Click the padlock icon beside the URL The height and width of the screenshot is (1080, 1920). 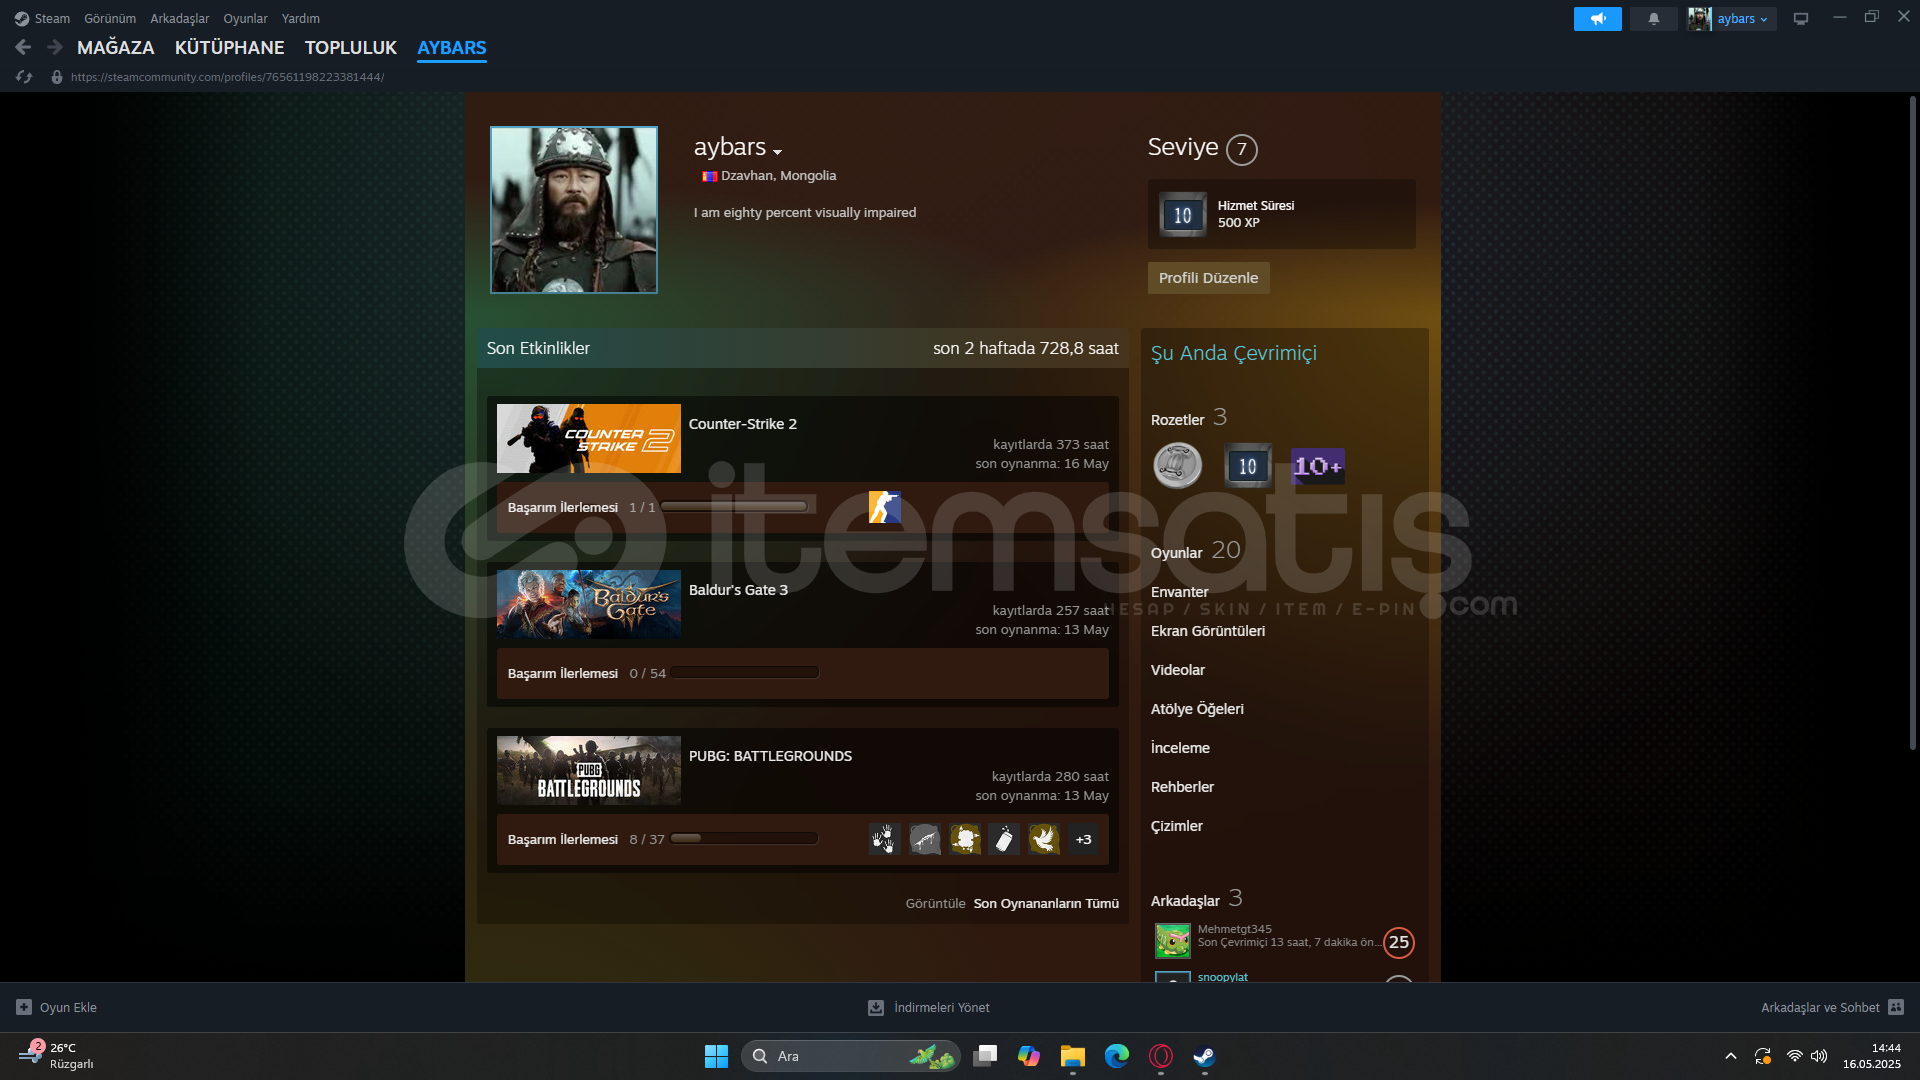pyautogui.click(x=57, y=77)
